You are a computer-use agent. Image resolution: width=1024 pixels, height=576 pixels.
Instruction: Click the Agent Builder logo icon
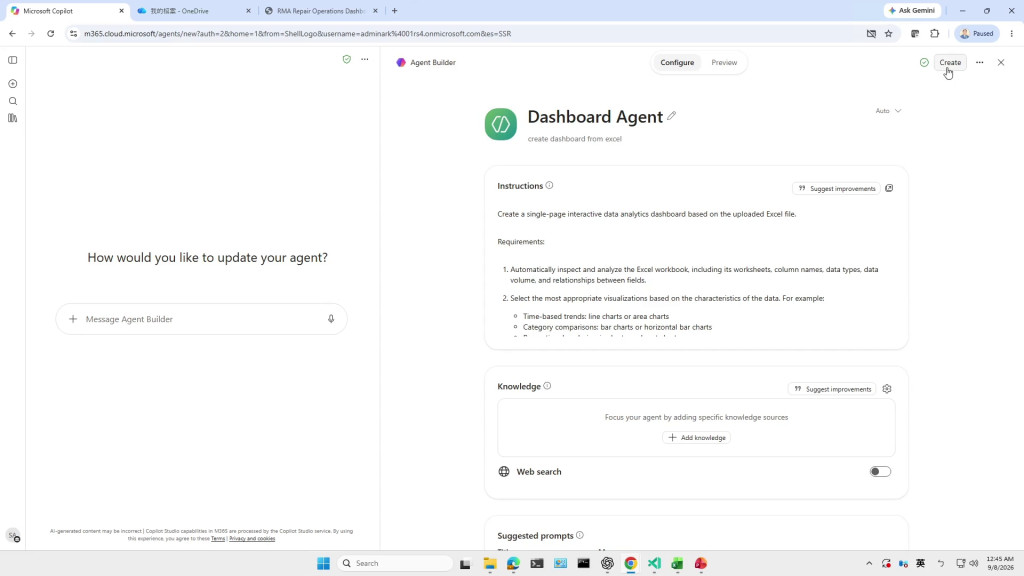(x=401, y=63)
